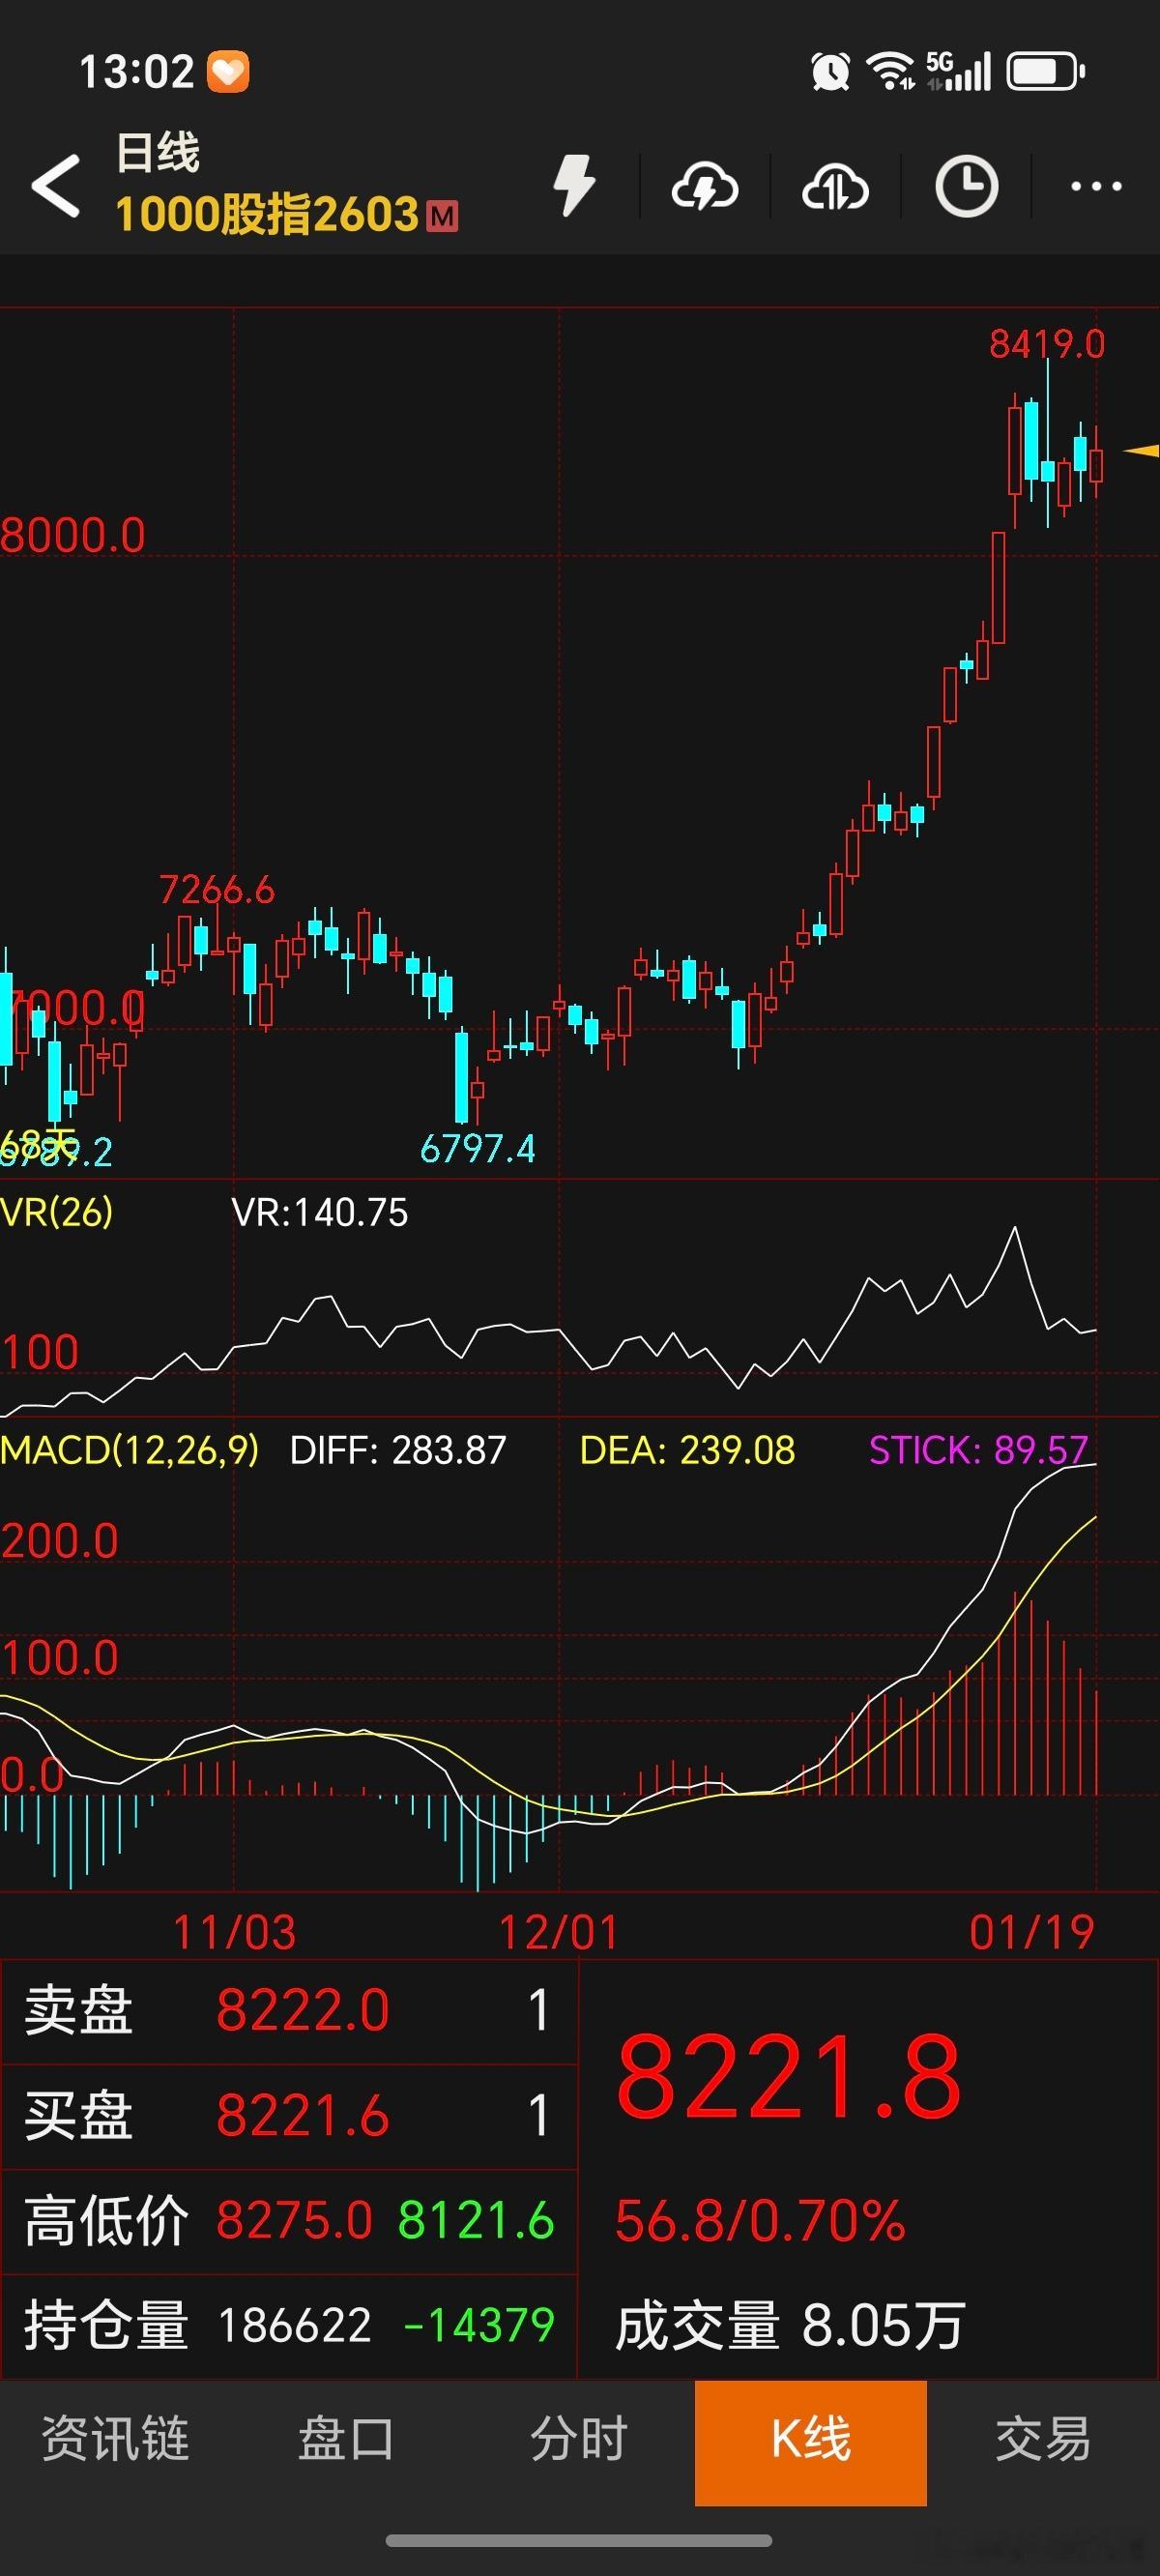Viewport: 1160px width, 2576px height.
Task: Switch to the 盘口 tab
Action: pyautogui.click(x=347, y=2438)
